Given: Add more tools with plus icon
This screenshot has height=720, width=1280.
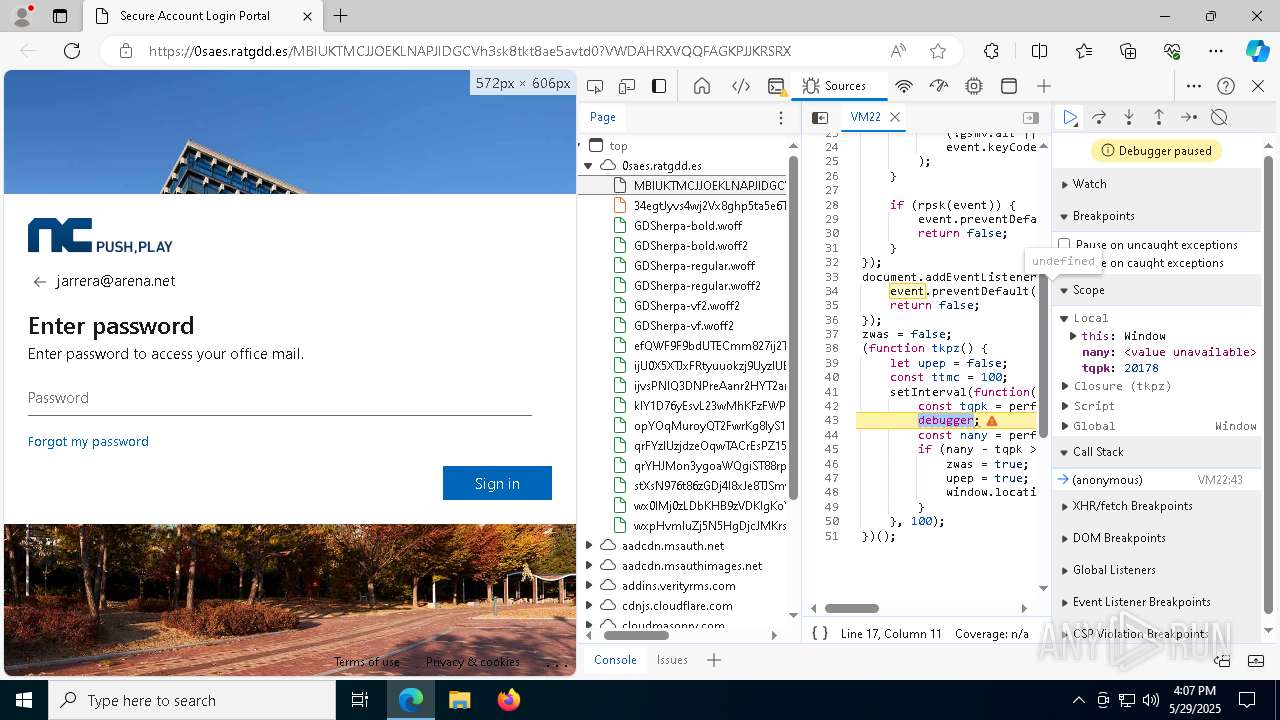Looking at the screenshot, I should [1044, 86].
